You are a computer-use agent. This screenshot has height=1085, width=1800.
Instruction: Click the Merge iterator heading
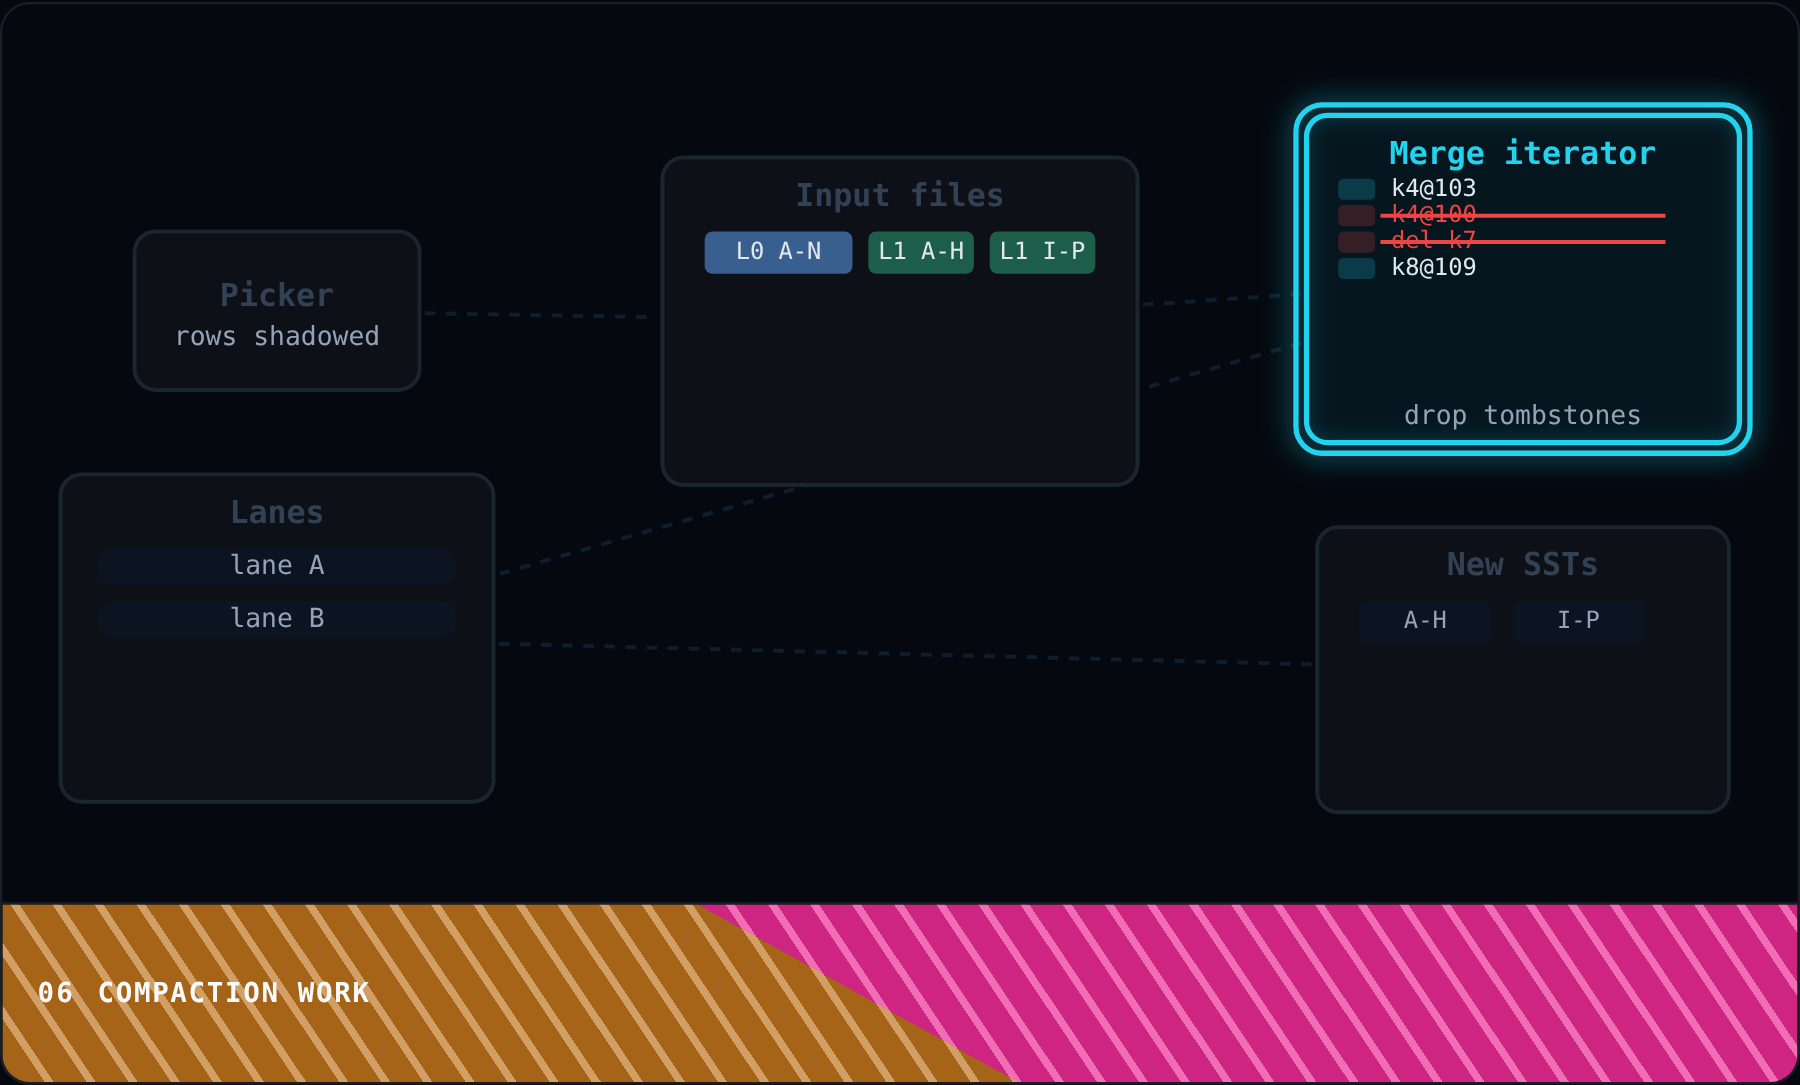(1522, 153)
